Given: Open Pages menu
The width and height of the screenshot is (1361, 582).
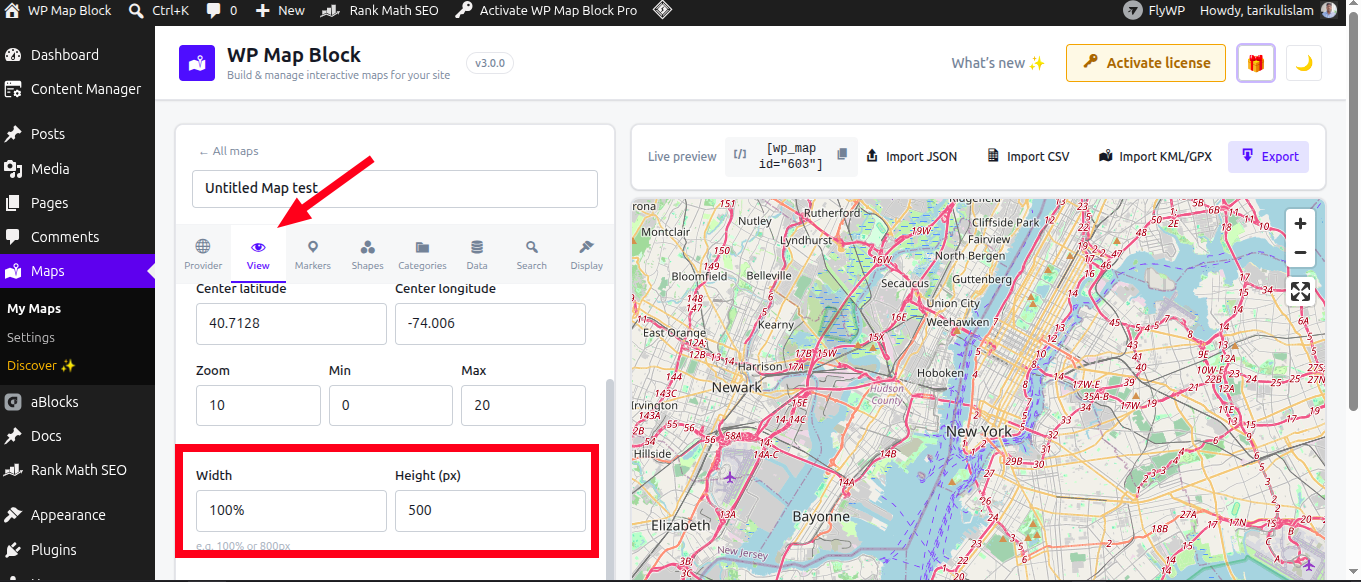Looking at the screenshot, I should coord(77,202).
